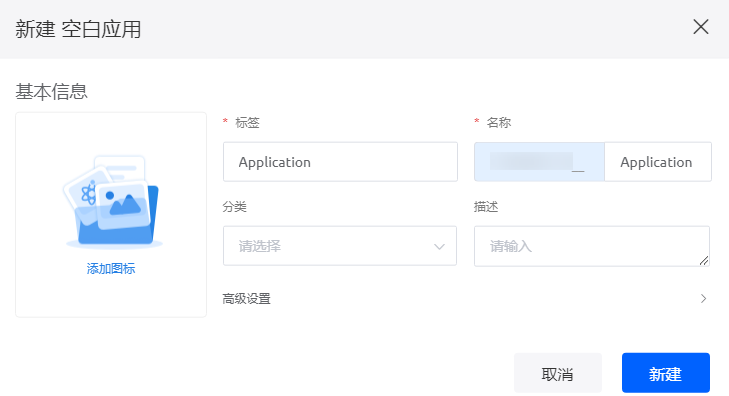The width and height of the screenshot is (729, 396).
Task: Click the 描述 field label
Action: point(486,207)
